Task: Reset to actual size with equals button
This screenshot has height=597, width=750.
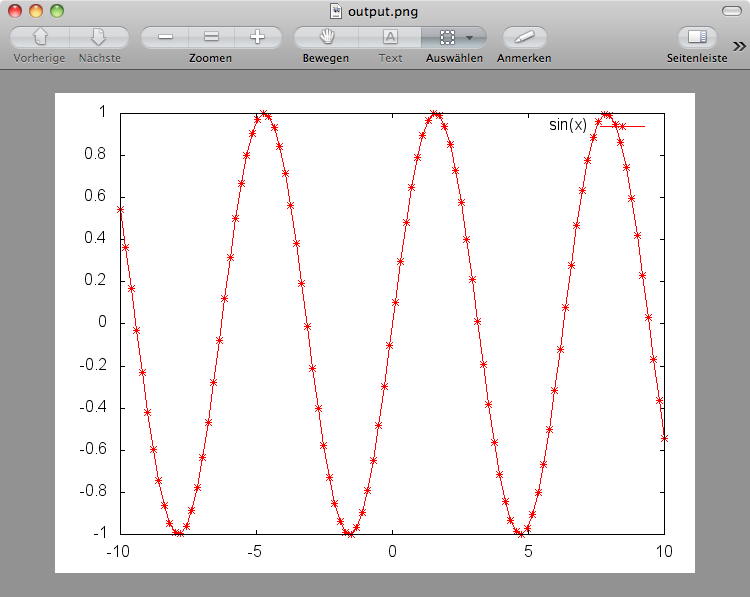Action: click(x=211, y=37)
